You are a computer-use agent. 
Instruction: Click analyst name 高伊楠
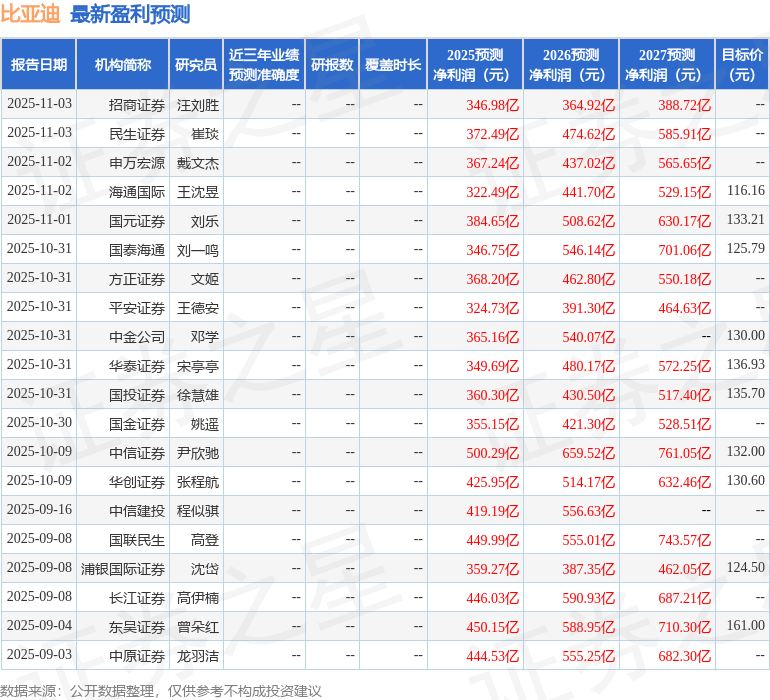[197, 597]
